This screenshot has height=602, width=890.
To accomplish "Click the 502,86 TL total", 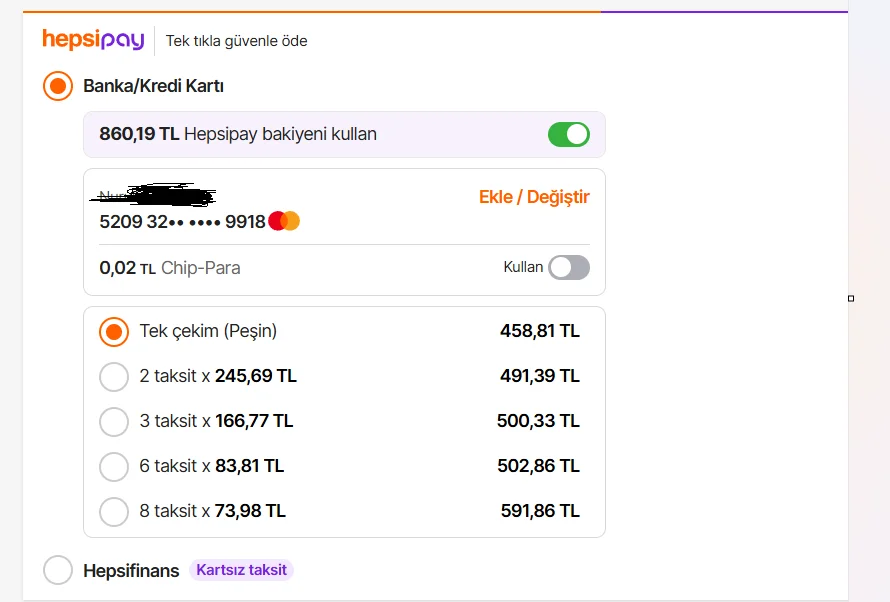I will click(538, 466).
